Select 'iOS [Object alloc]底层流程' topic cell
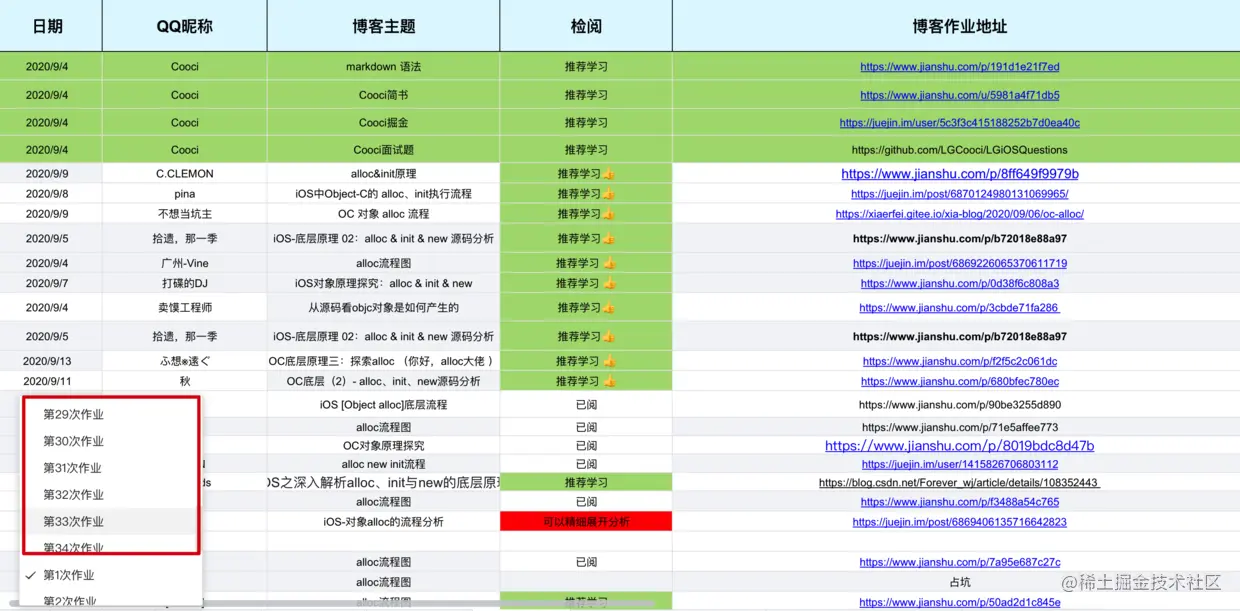Viewport: 1240px width, 611px height. (x=384, y=405)
